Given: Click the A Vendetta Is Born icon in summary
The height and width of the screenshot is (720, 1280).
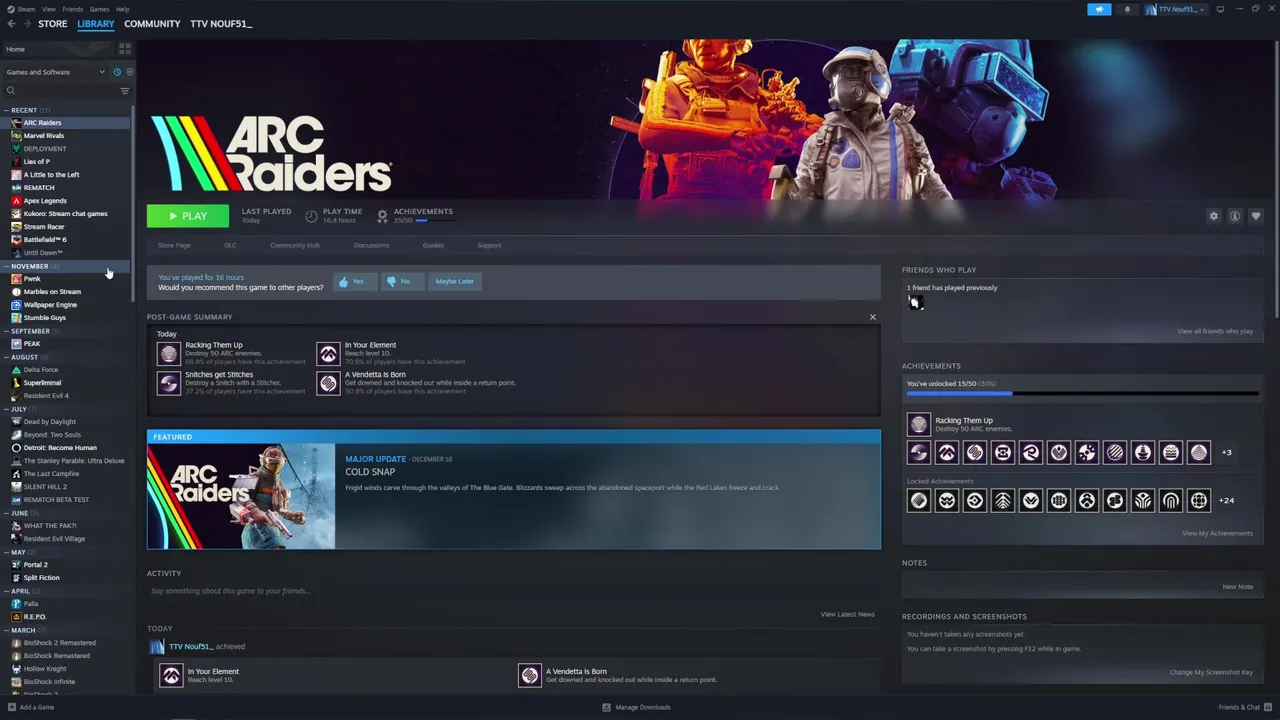Looking at the screenshot, I should pyautogui.click(x=328, y=382).
